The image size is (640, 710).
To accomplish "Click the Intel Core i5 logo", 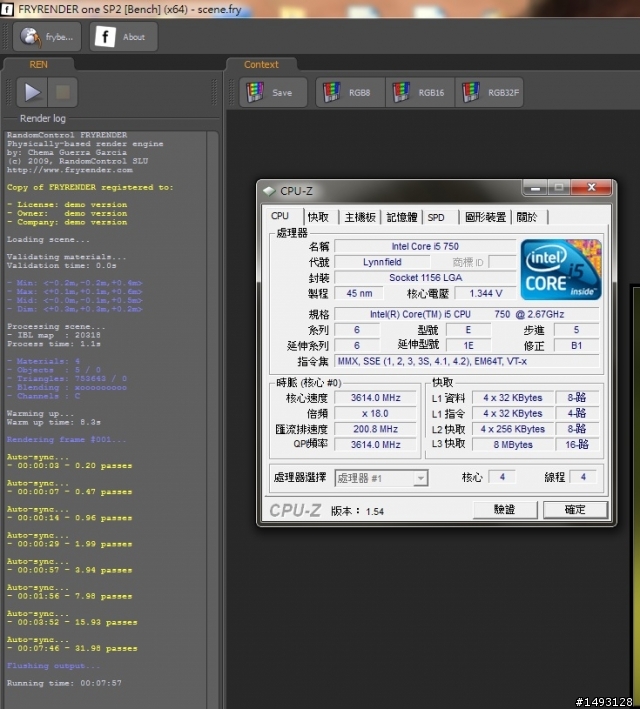I will 561,269.
